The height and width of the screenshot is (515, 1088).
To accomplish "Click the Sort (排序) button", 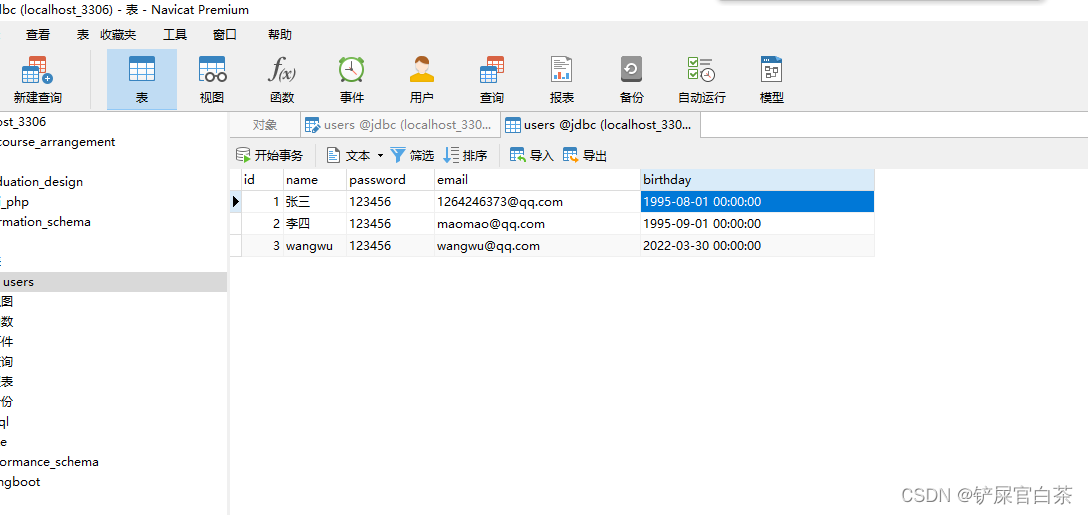I will (466, 155).
